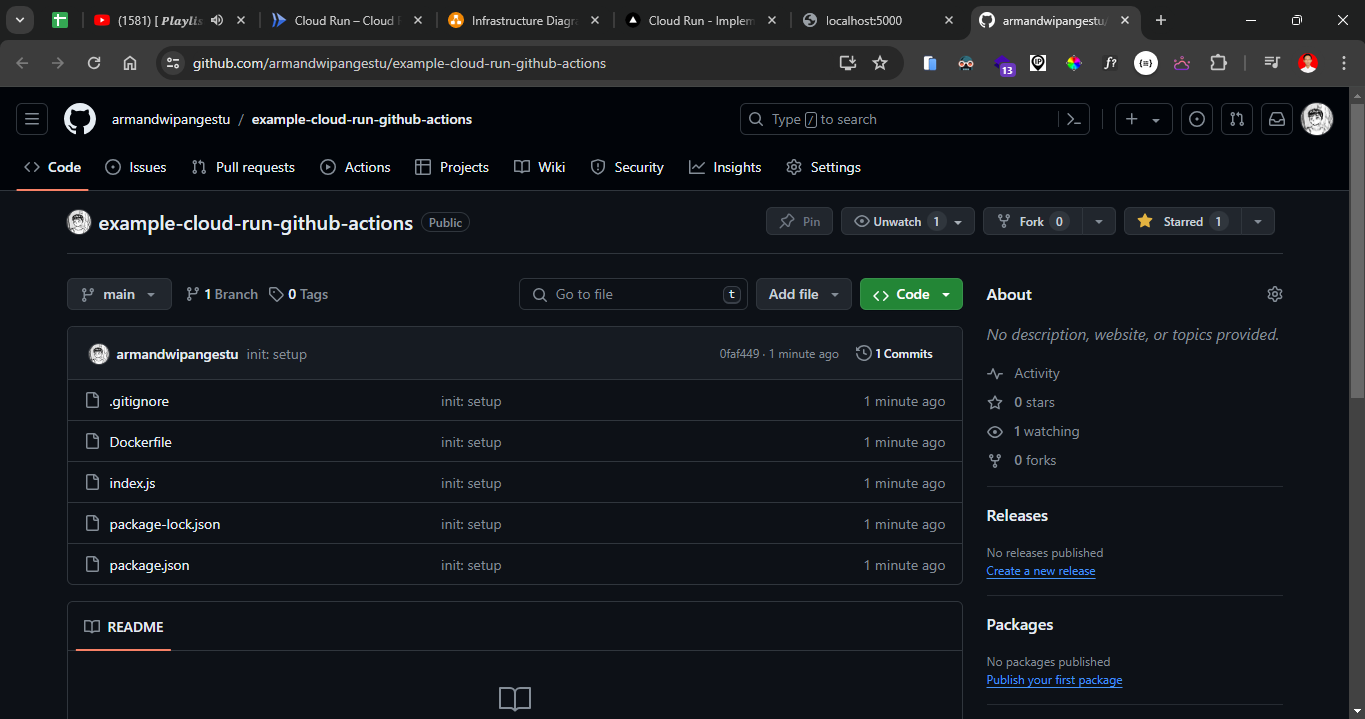Toggle Unwatch for this repository
The width and height of the screenshot is (1365, 719).
point(896,221)
